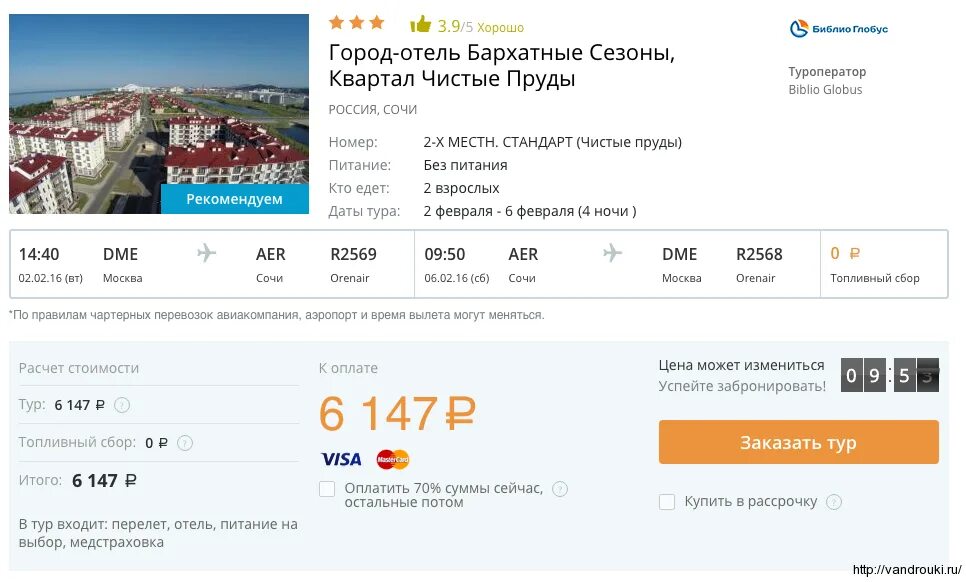Image resolution: width=966 pixels, height=582 pixels.
Task: Open the help icon beside Топливный сбор
Action: 185,443
